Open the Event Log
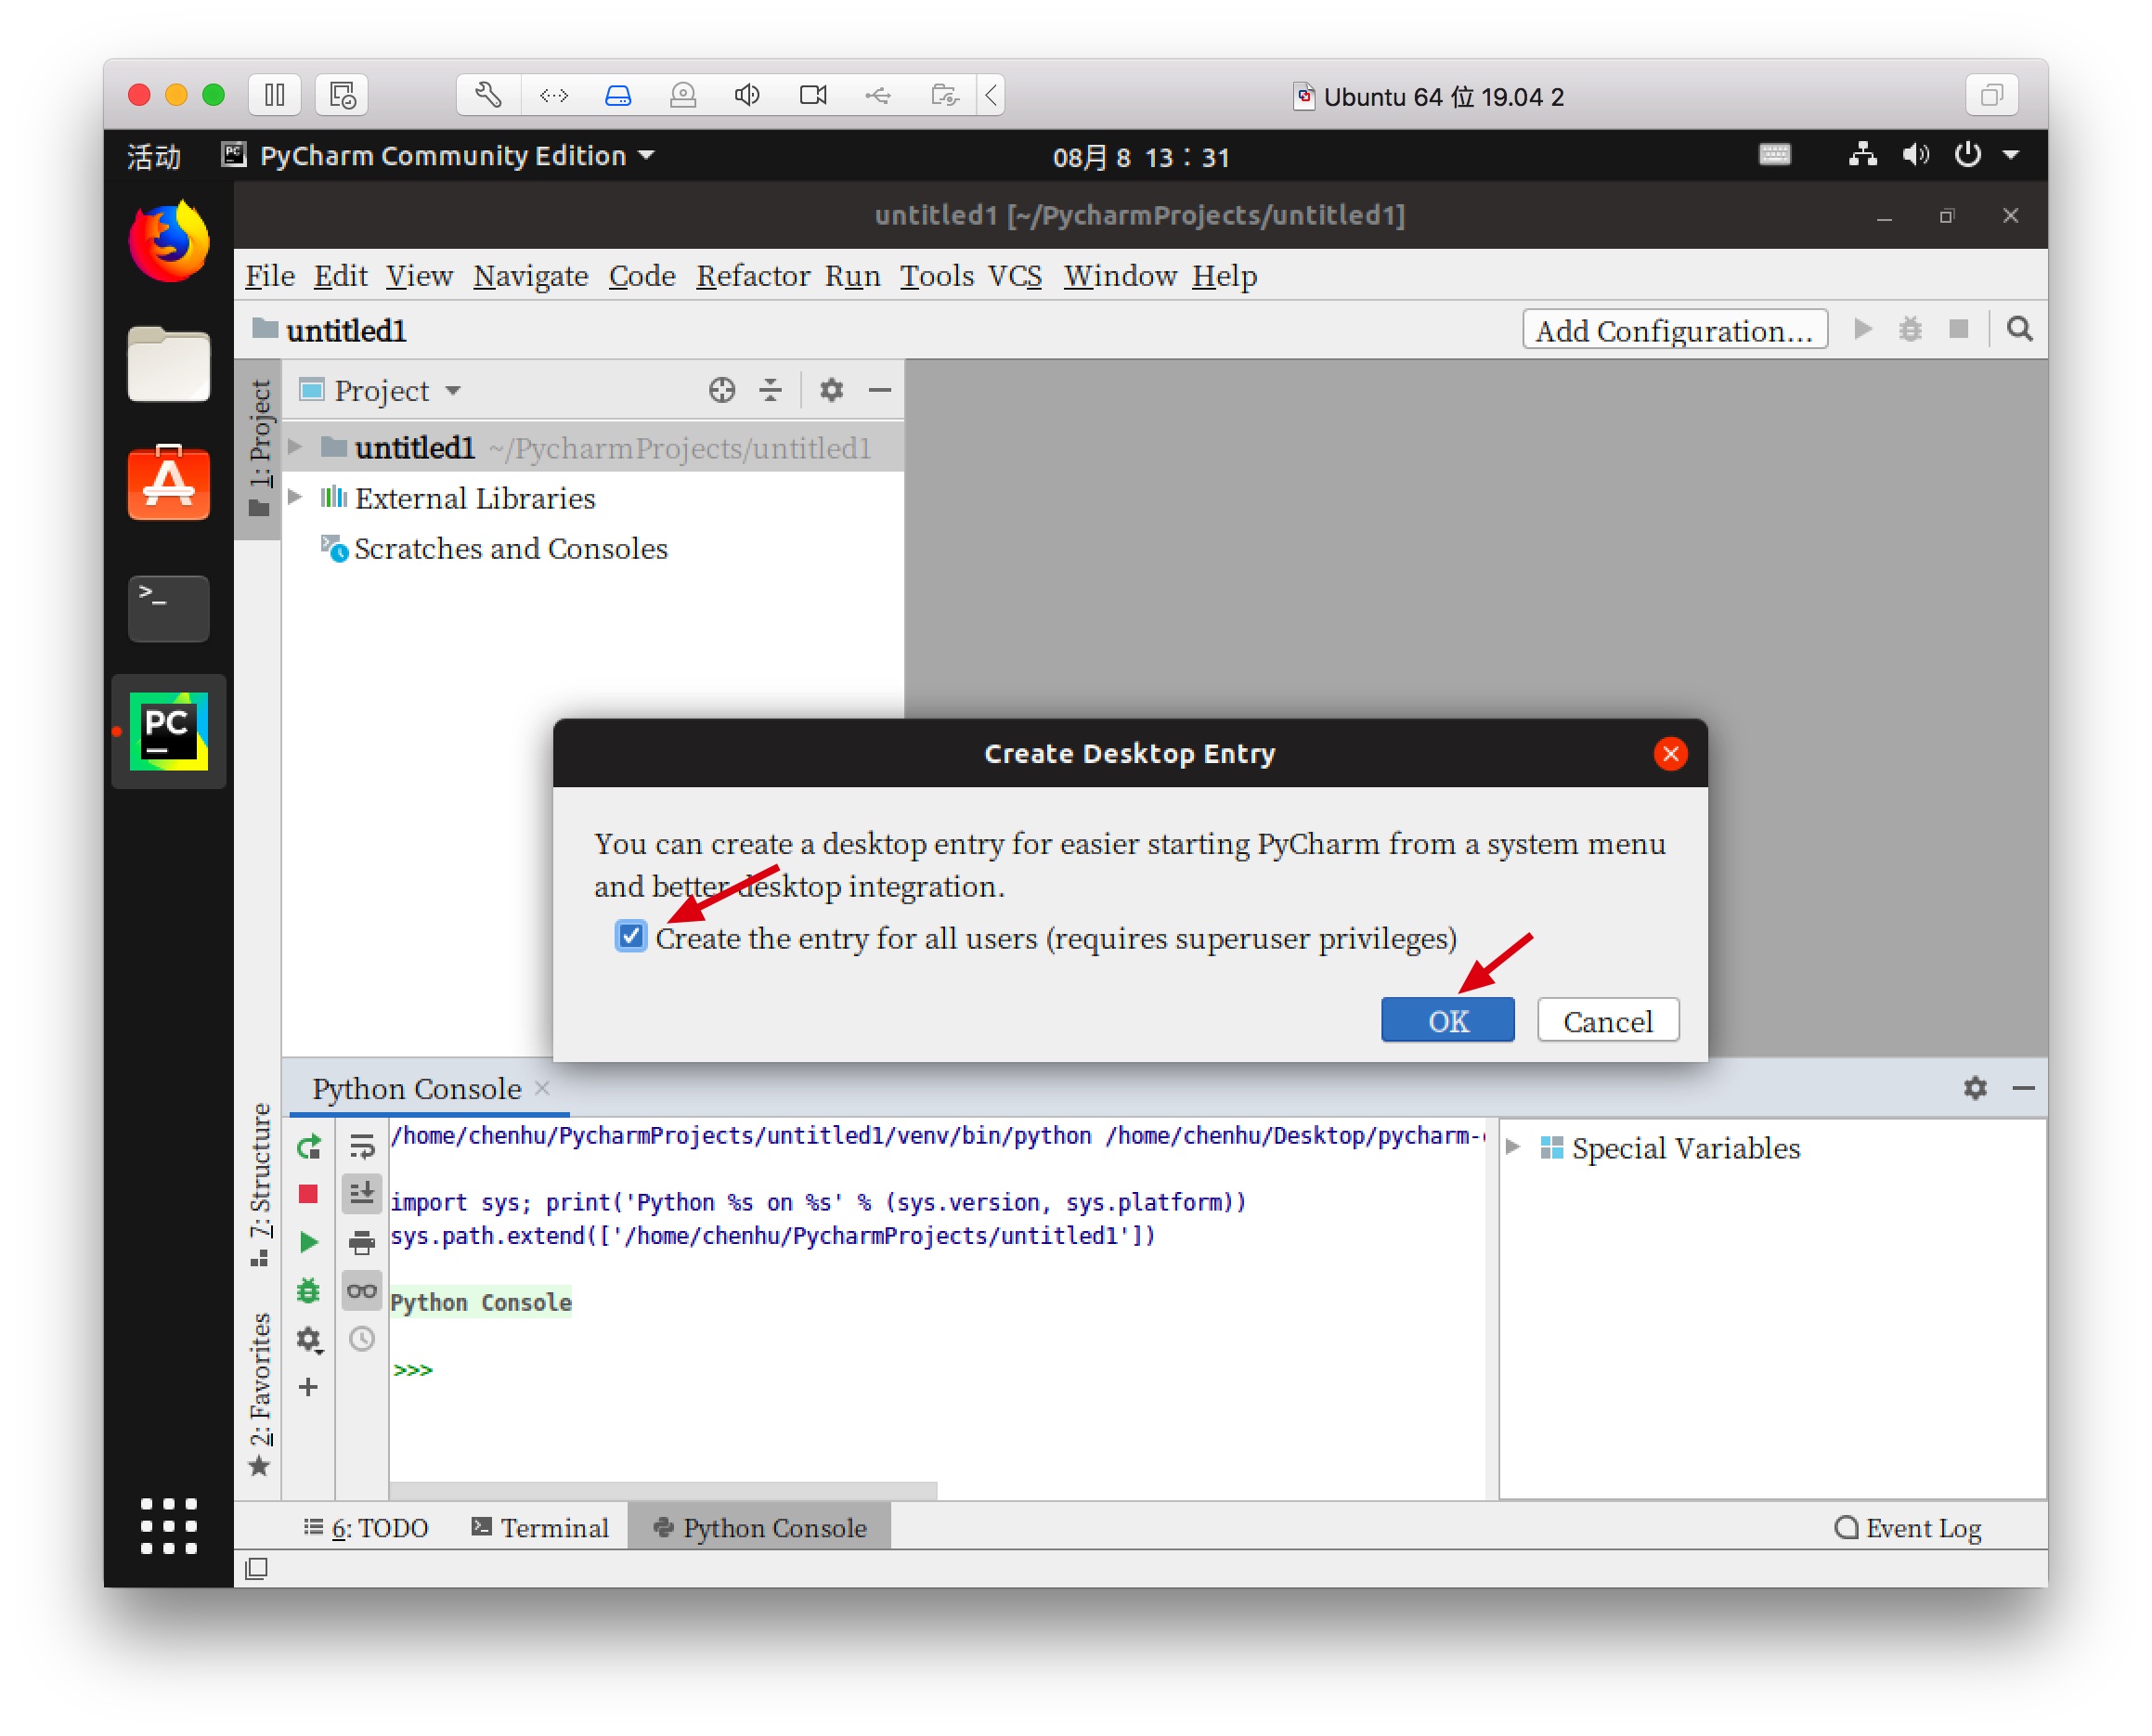The image size is (2152, 1736). coord(1908,1527)
